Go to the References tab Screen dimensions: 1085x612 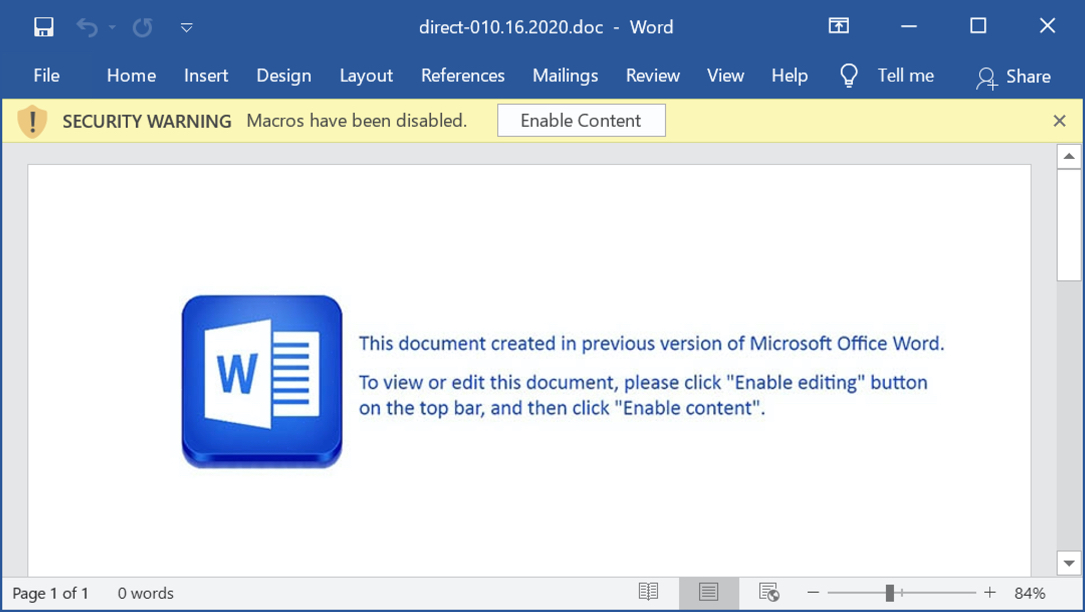[x=463, y=75]
